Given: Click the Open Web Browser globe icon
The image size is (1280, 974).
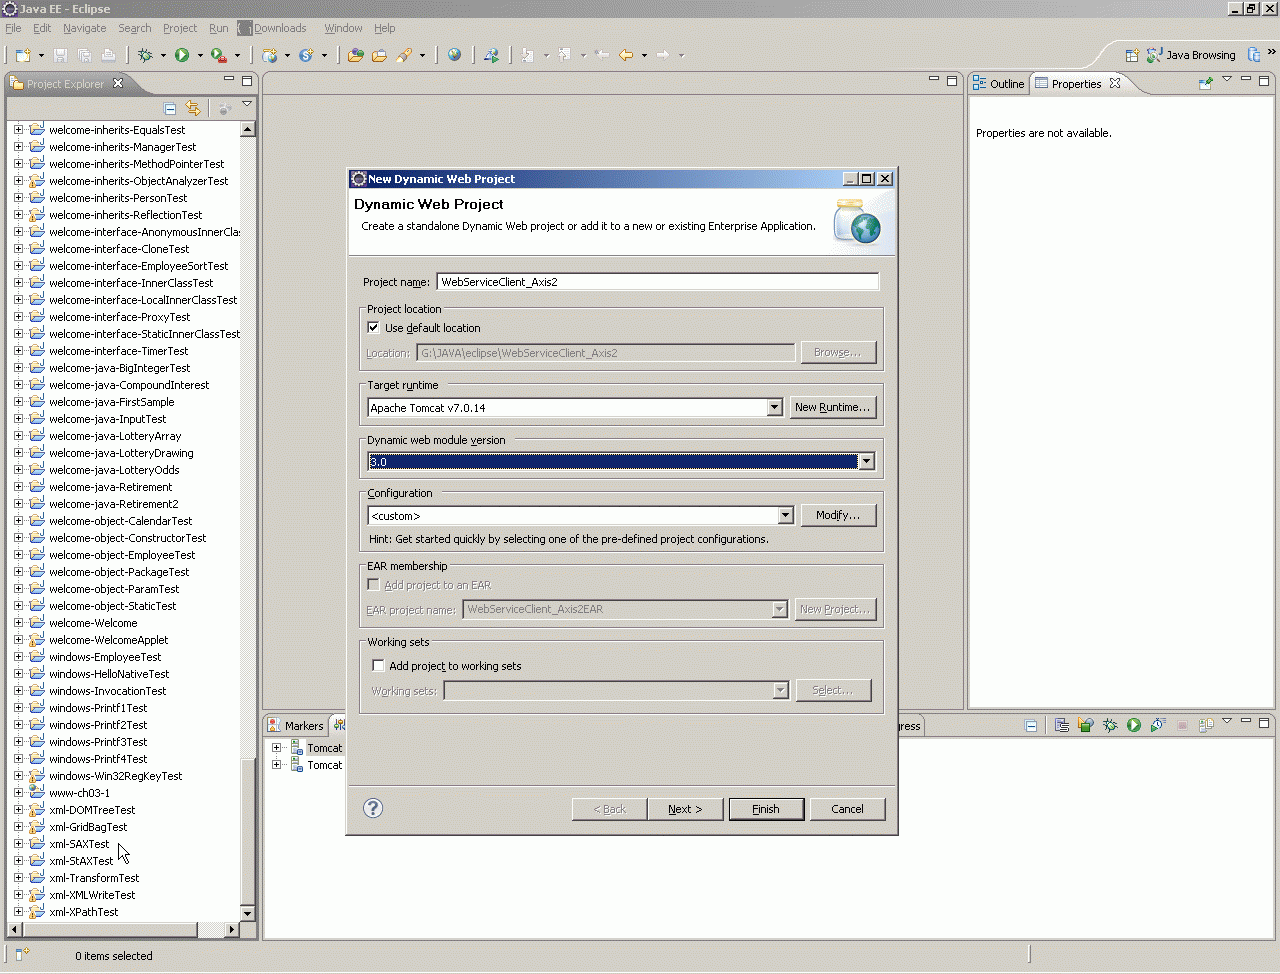Looking at the screenshot, I should point(455,56).
